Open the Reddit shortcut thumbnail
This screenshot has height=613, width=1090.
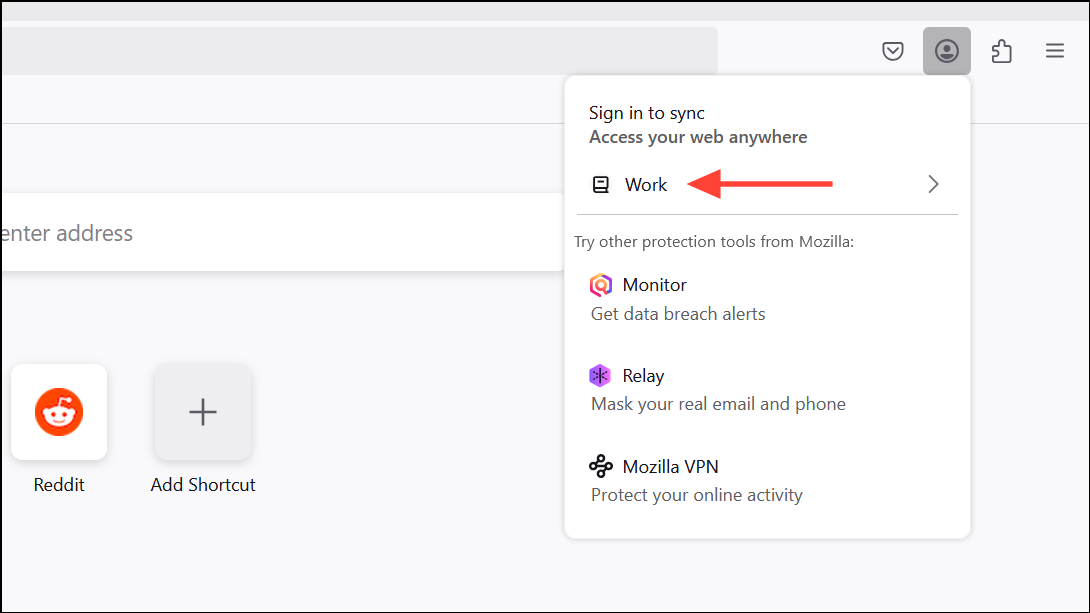[x=58, y=411]
